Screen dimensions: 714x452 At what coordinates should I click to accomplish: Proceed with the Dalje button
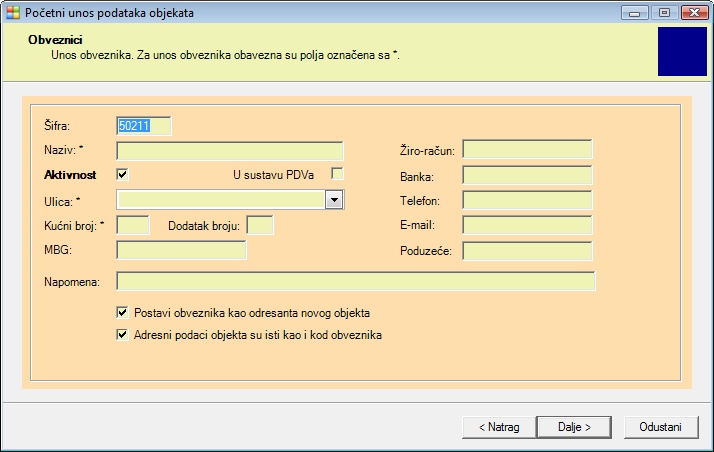pos(574,427)
